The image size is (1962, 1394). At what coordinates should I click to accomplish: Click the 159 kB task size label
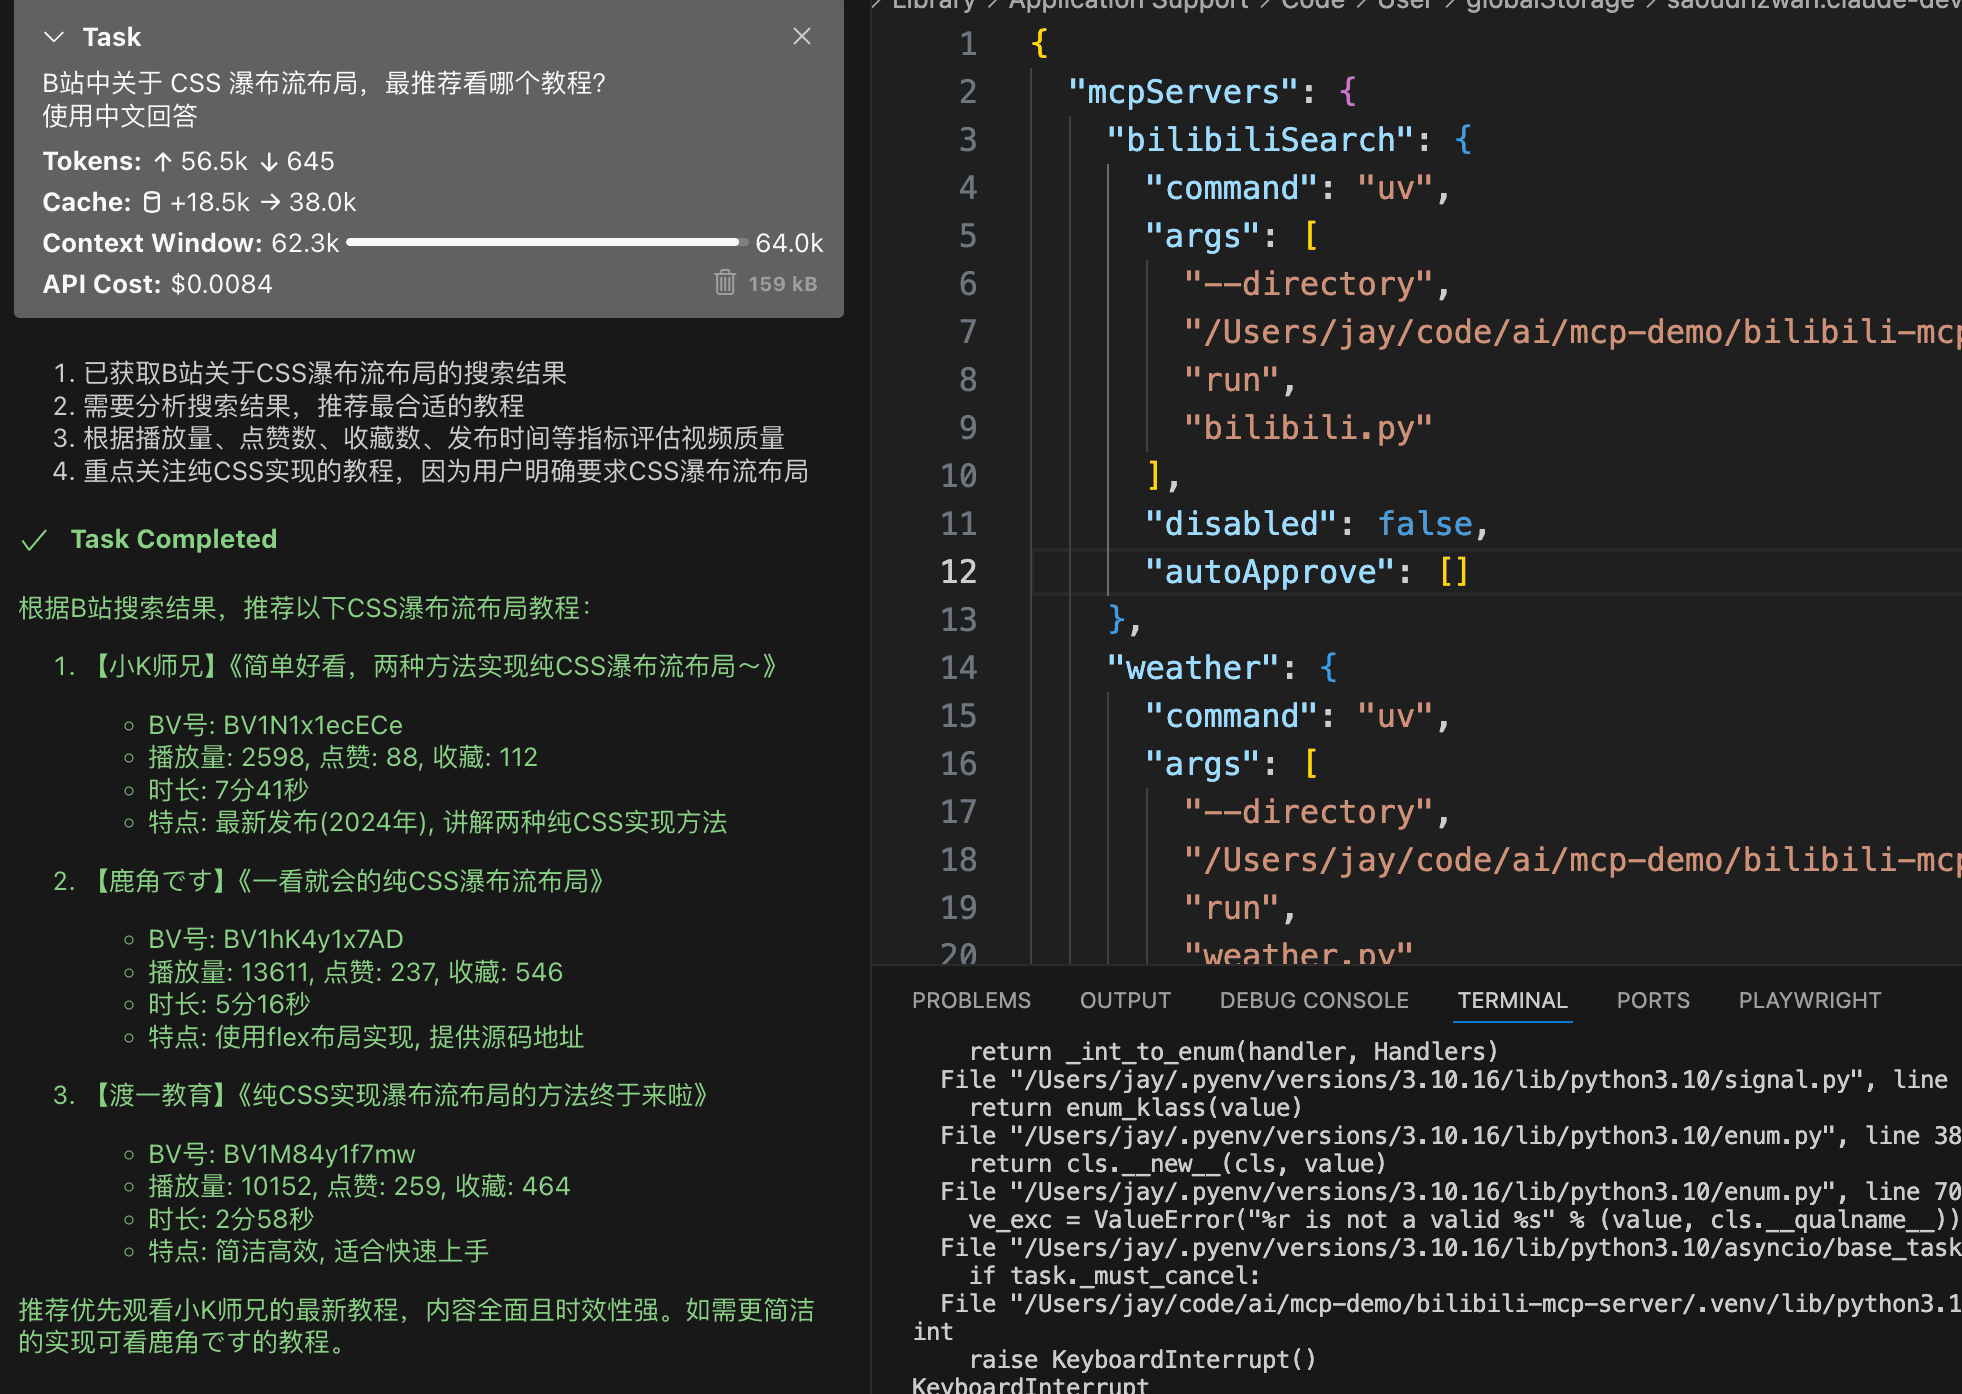782,284
